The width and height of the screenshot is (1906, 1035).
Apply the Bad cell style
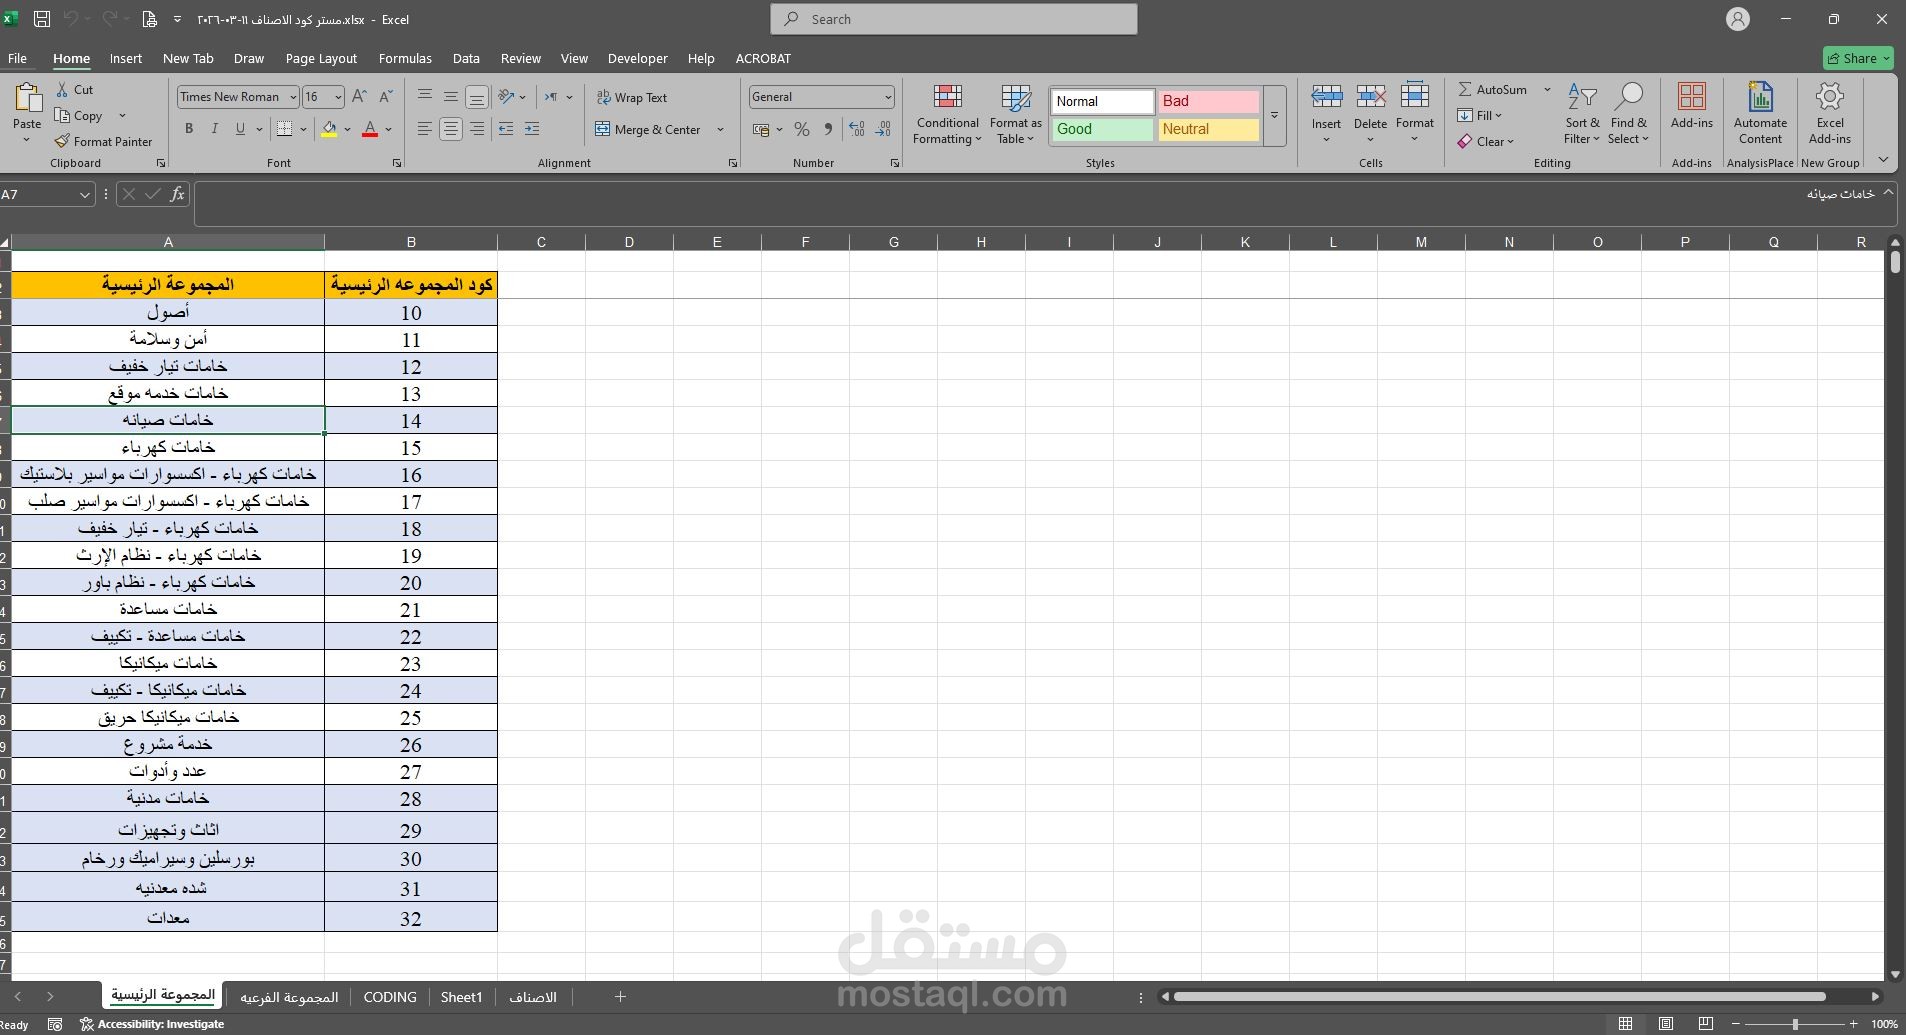pos(1209,101)
